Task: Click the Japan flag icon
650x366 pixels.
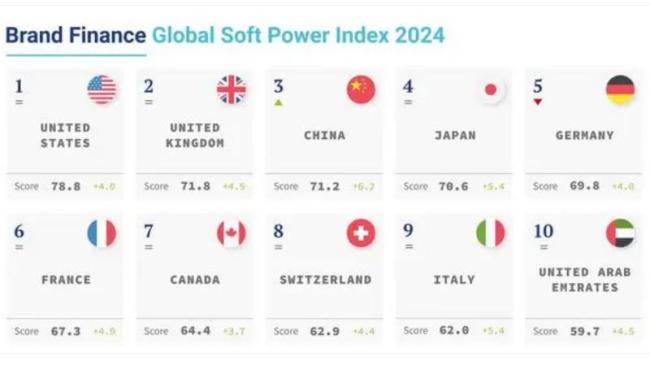Action: [491, 90]
